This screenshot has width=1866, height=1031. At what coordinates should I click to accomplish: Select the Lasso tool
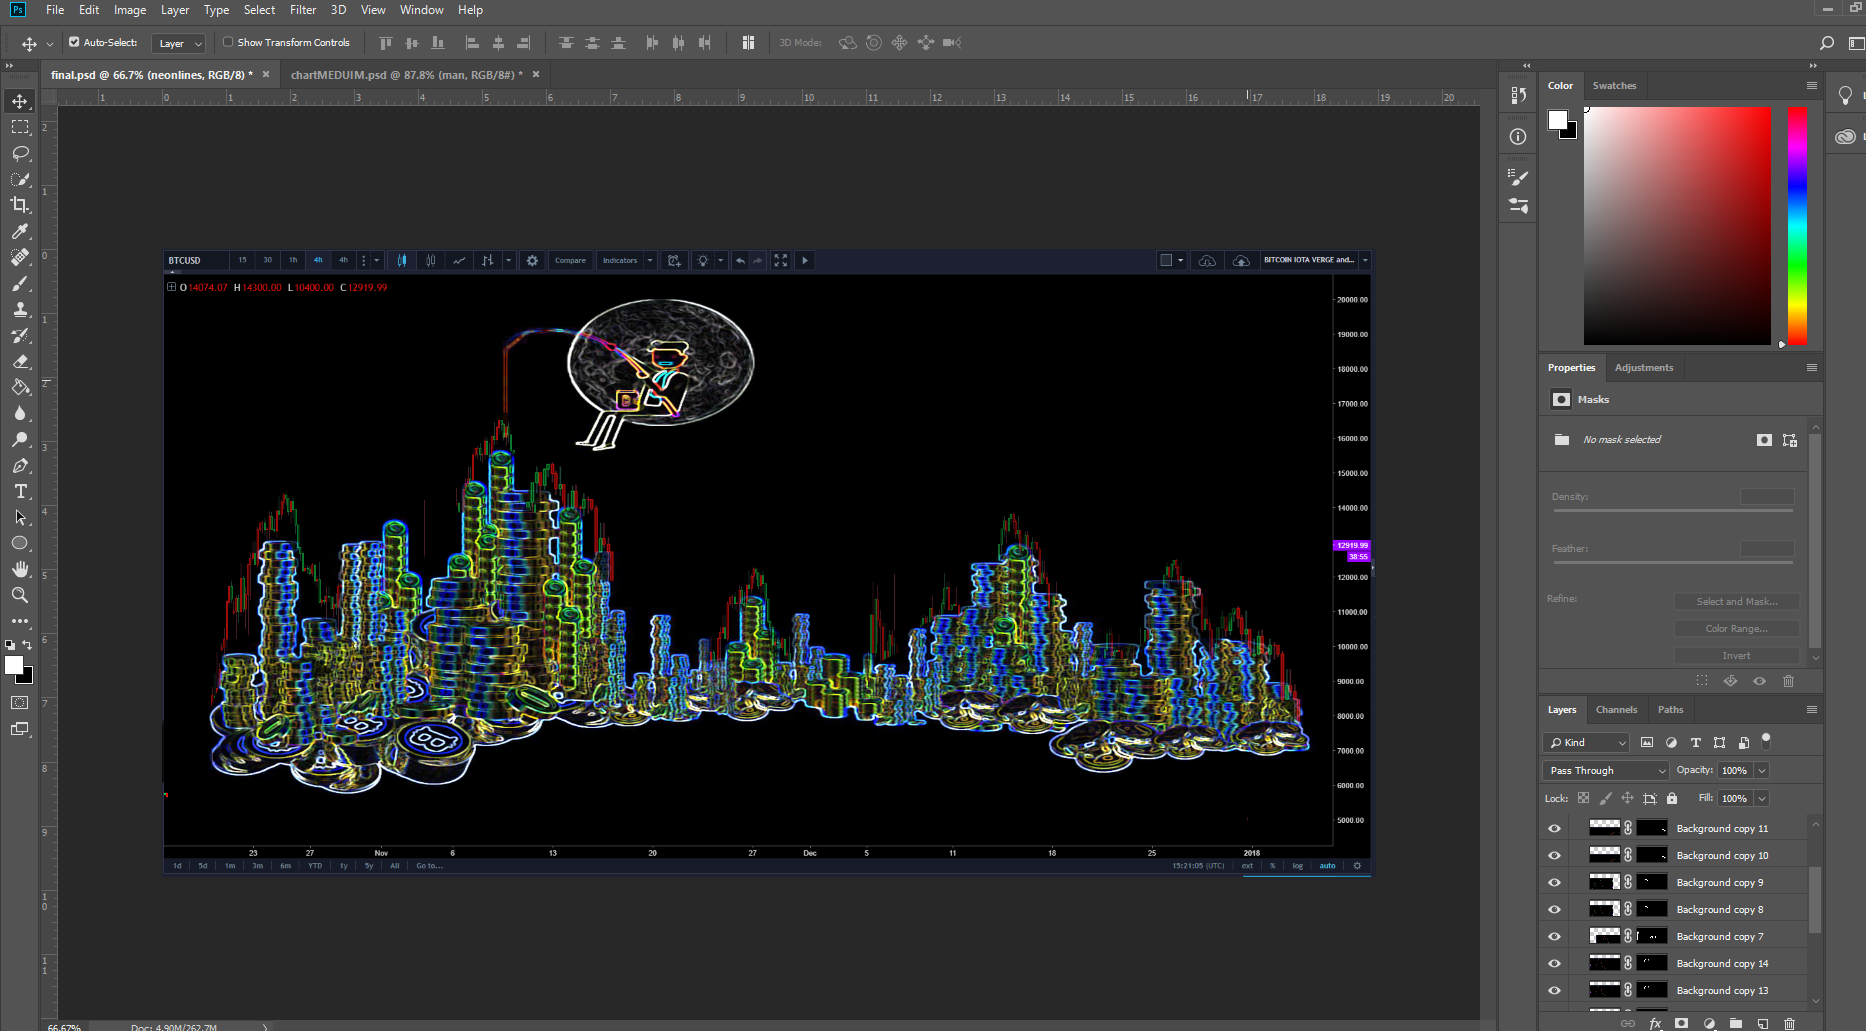pos(20,153)
